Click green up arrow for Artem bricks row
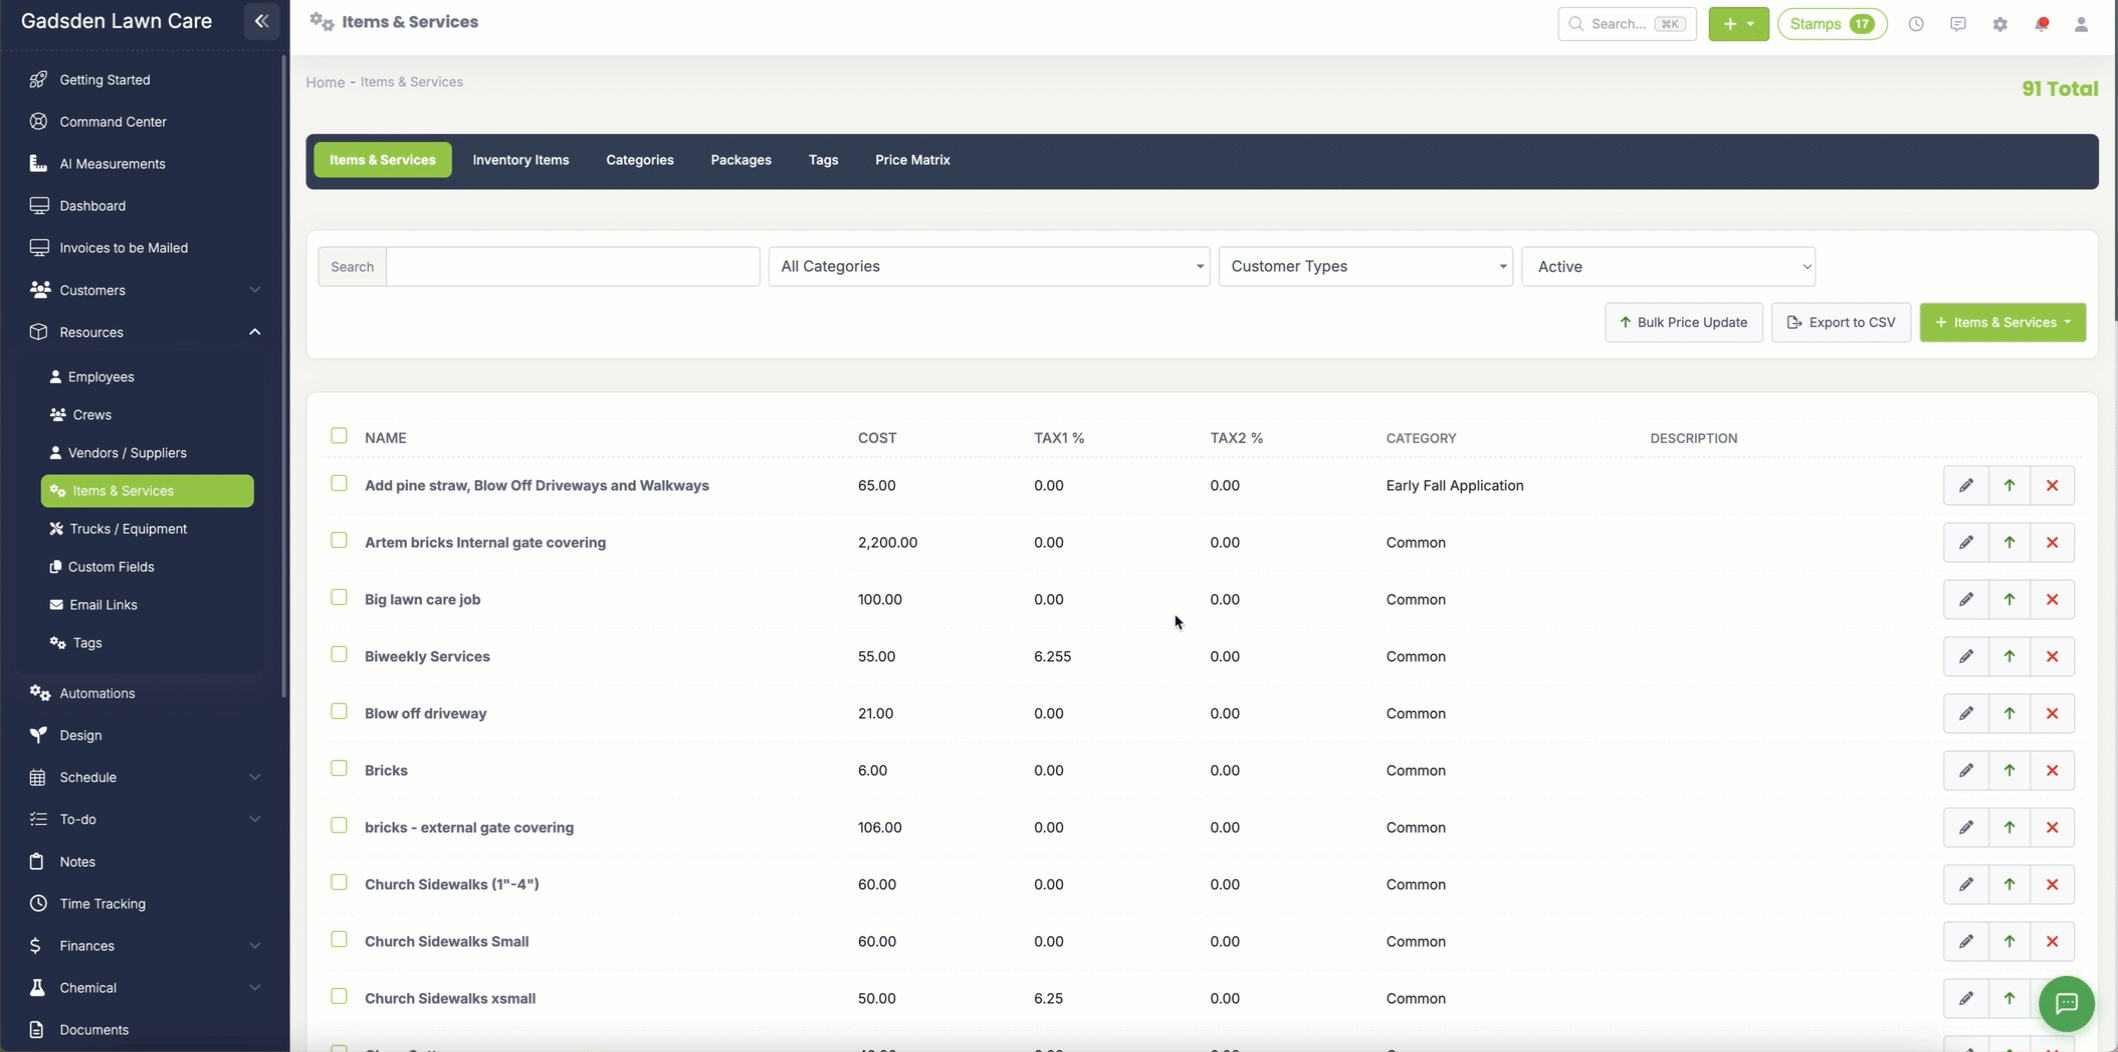 click(x=2009, y=542)
